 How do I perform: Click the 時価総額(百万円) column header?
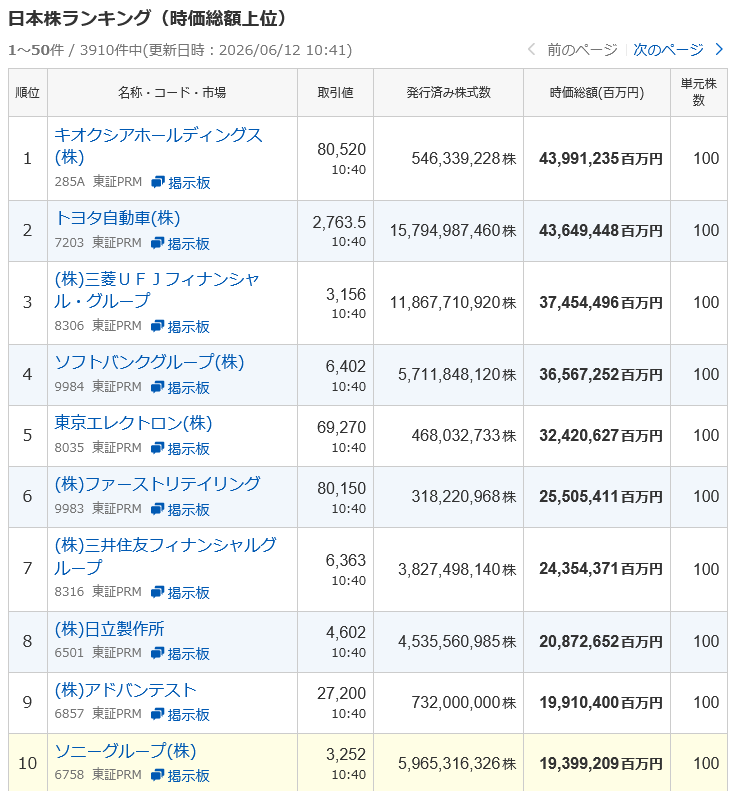click(597, 92)
